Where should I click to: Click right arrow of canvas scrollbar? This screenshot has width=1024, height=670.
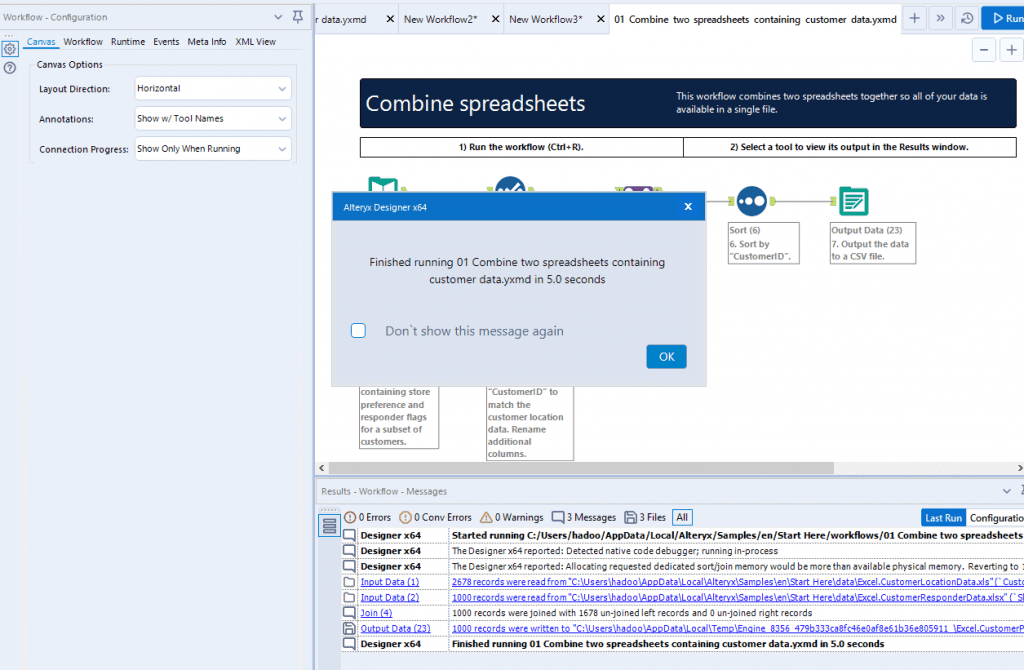[x=1019, y=468]
